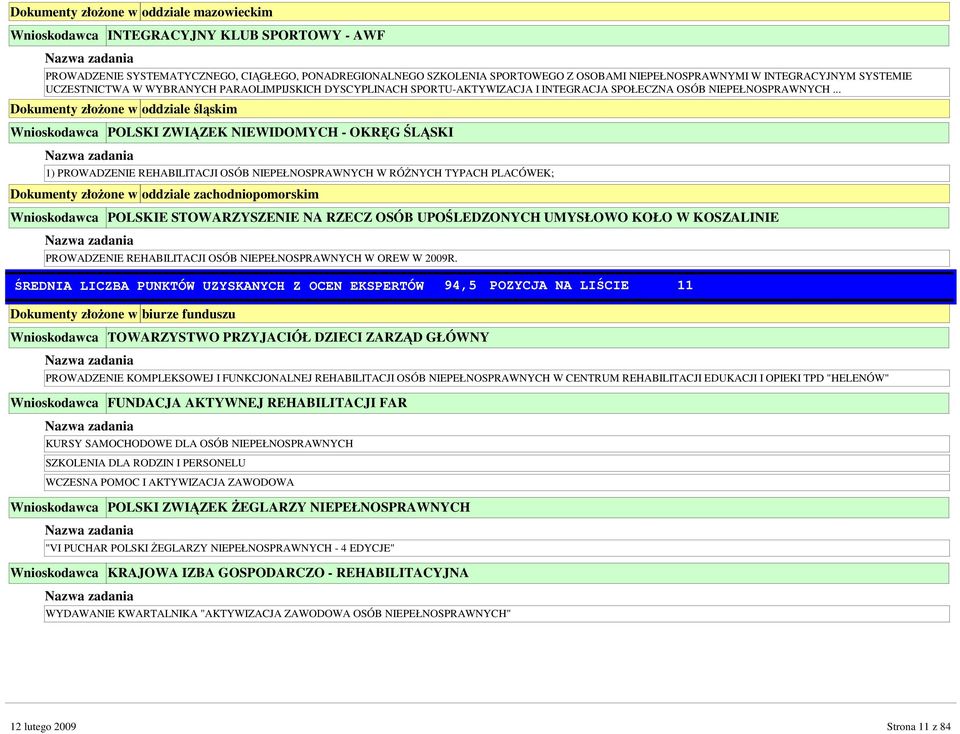Click task mentioning TPD "HELENÓW"
This screenshot has width=960, height=734.
pyautogui.click(x=497, y=378)
